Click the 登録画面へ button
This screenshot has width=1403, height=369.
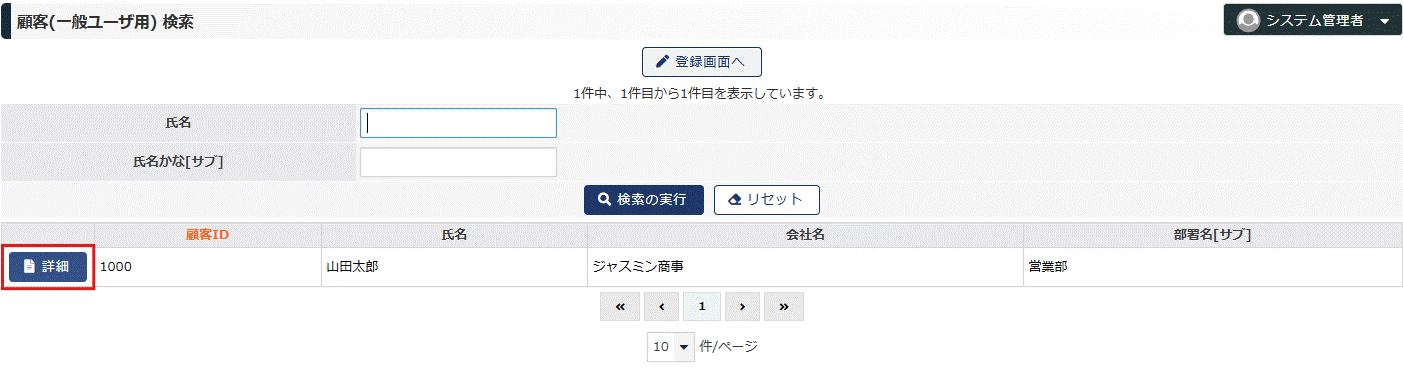701,61
